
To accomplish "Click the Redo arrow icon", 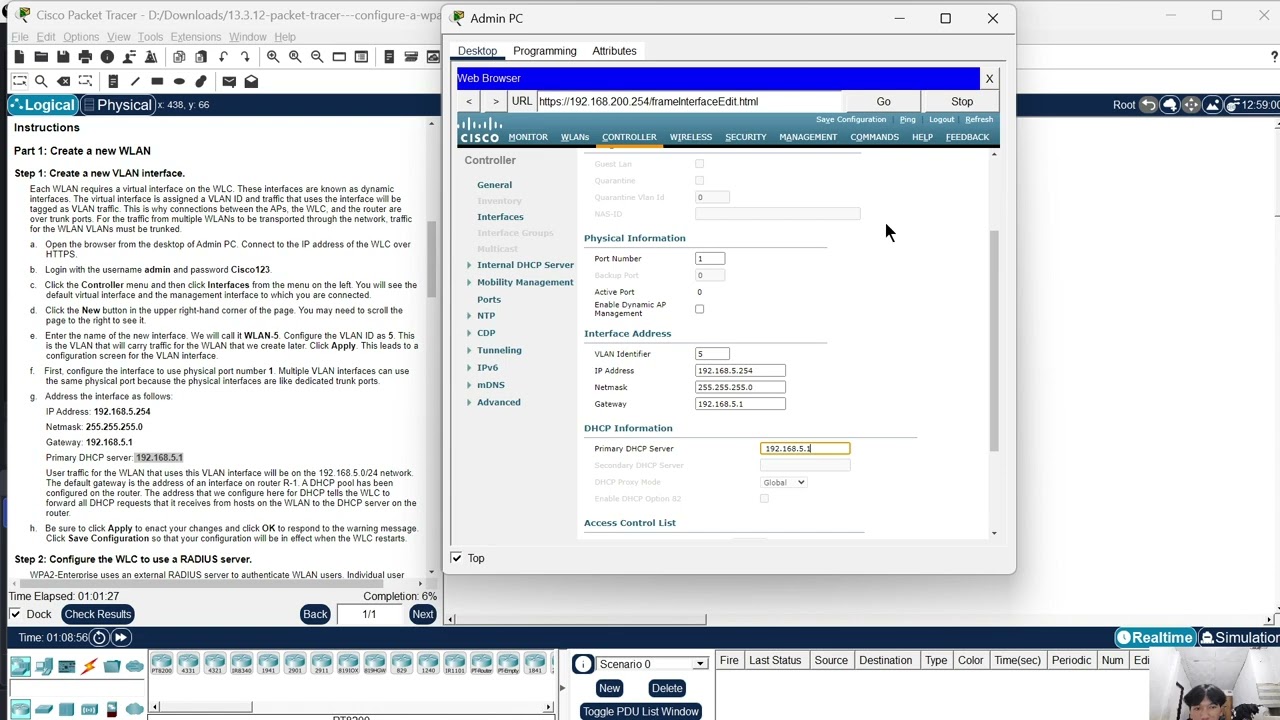I will coord(245,57).
